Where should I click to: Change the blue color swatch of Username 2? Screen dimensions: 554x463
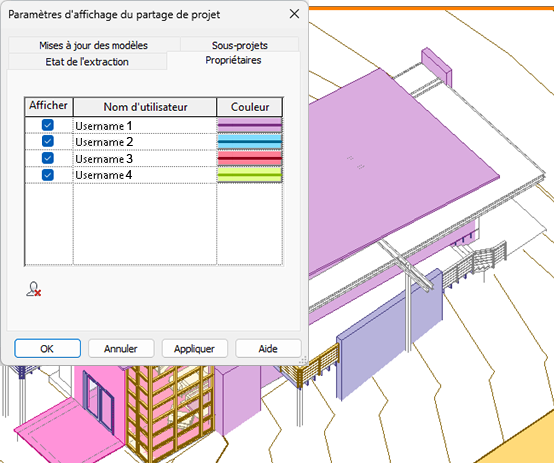coord(249,142)
